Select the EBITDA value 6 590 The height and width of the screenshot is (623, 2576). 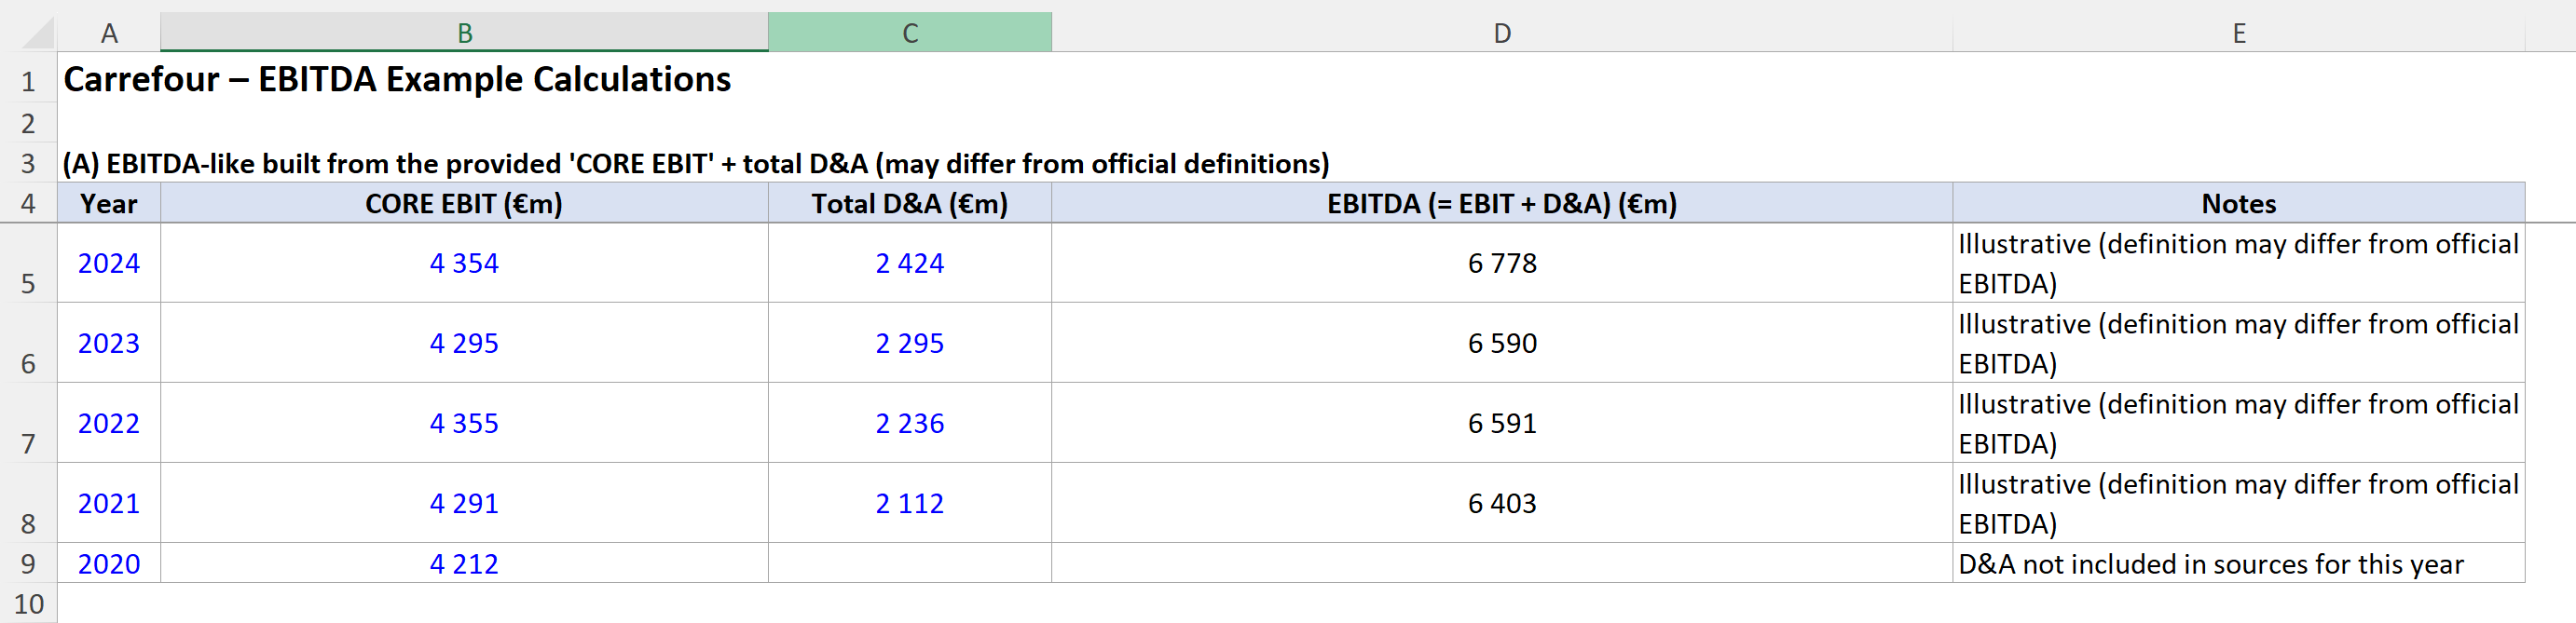click(1502, 343)
